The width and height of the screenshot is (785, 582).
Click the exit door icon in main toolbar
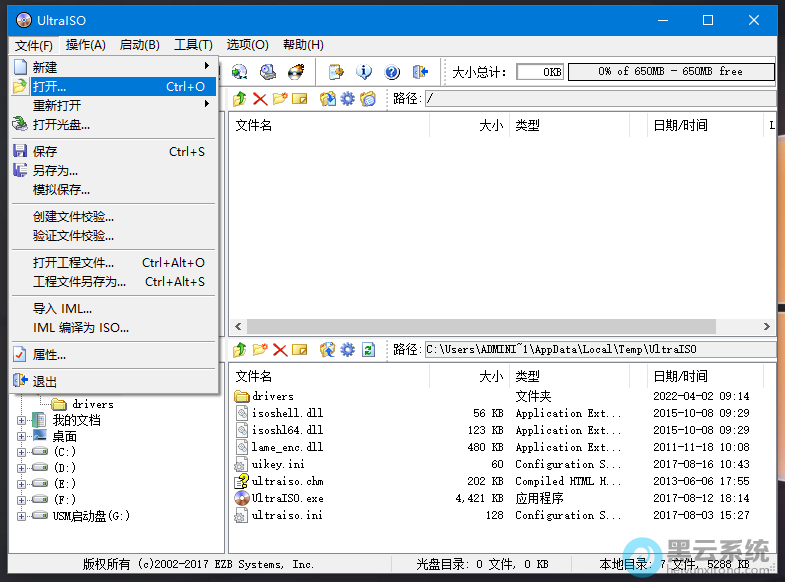420,72
